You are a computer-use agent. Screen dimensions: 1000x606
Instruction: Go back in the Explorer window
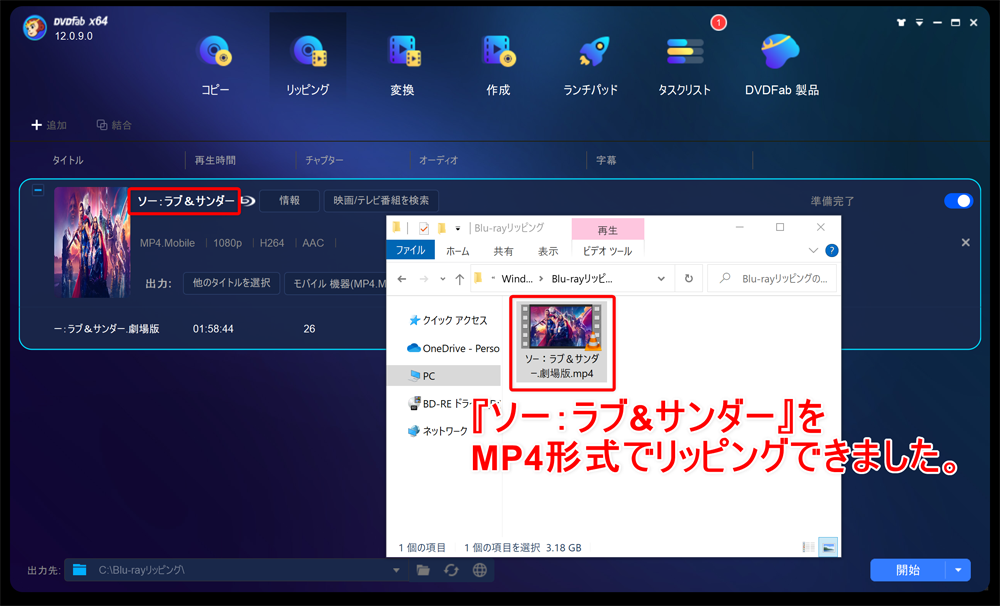[x=402, y=279]
